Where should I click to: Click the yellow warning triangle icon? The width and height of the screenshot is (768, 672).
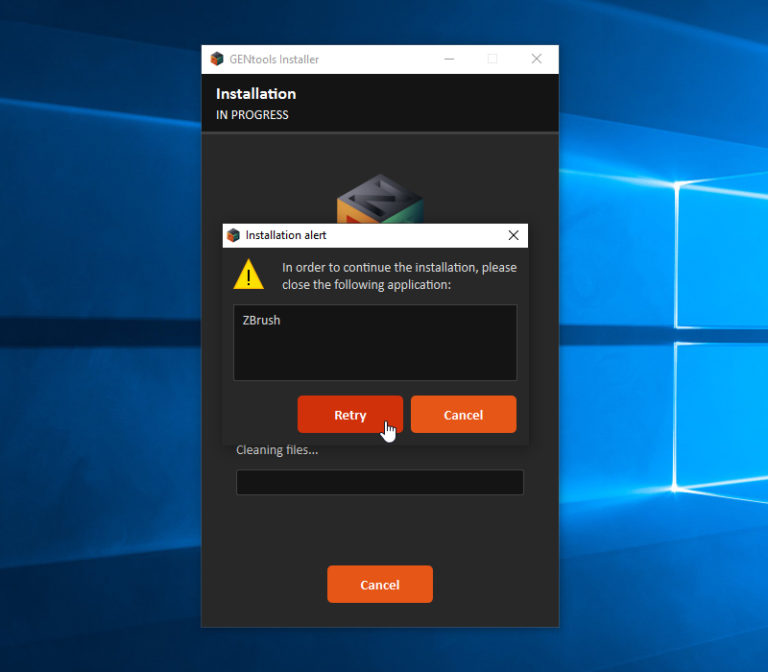click(249, 274)
